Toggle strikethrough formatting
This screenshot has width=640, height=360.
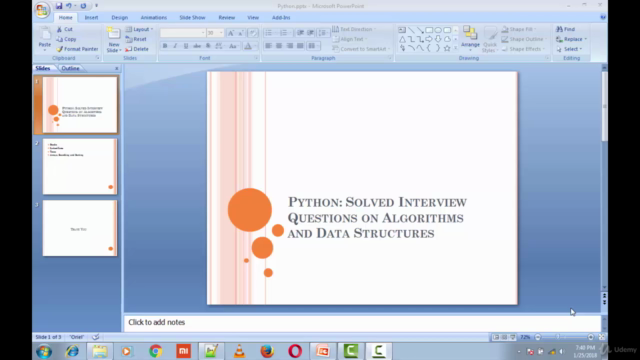[x=197, y=46]
